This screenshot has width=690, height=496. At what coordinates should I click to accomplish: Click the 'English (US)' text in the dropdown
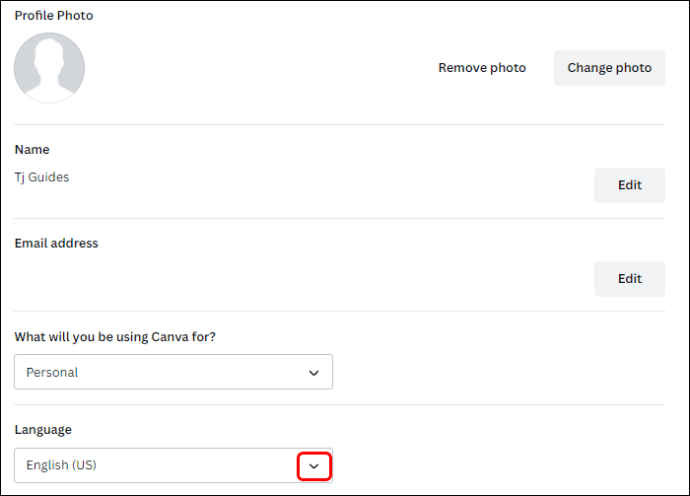pyautogui.click(x=61, y=465)
